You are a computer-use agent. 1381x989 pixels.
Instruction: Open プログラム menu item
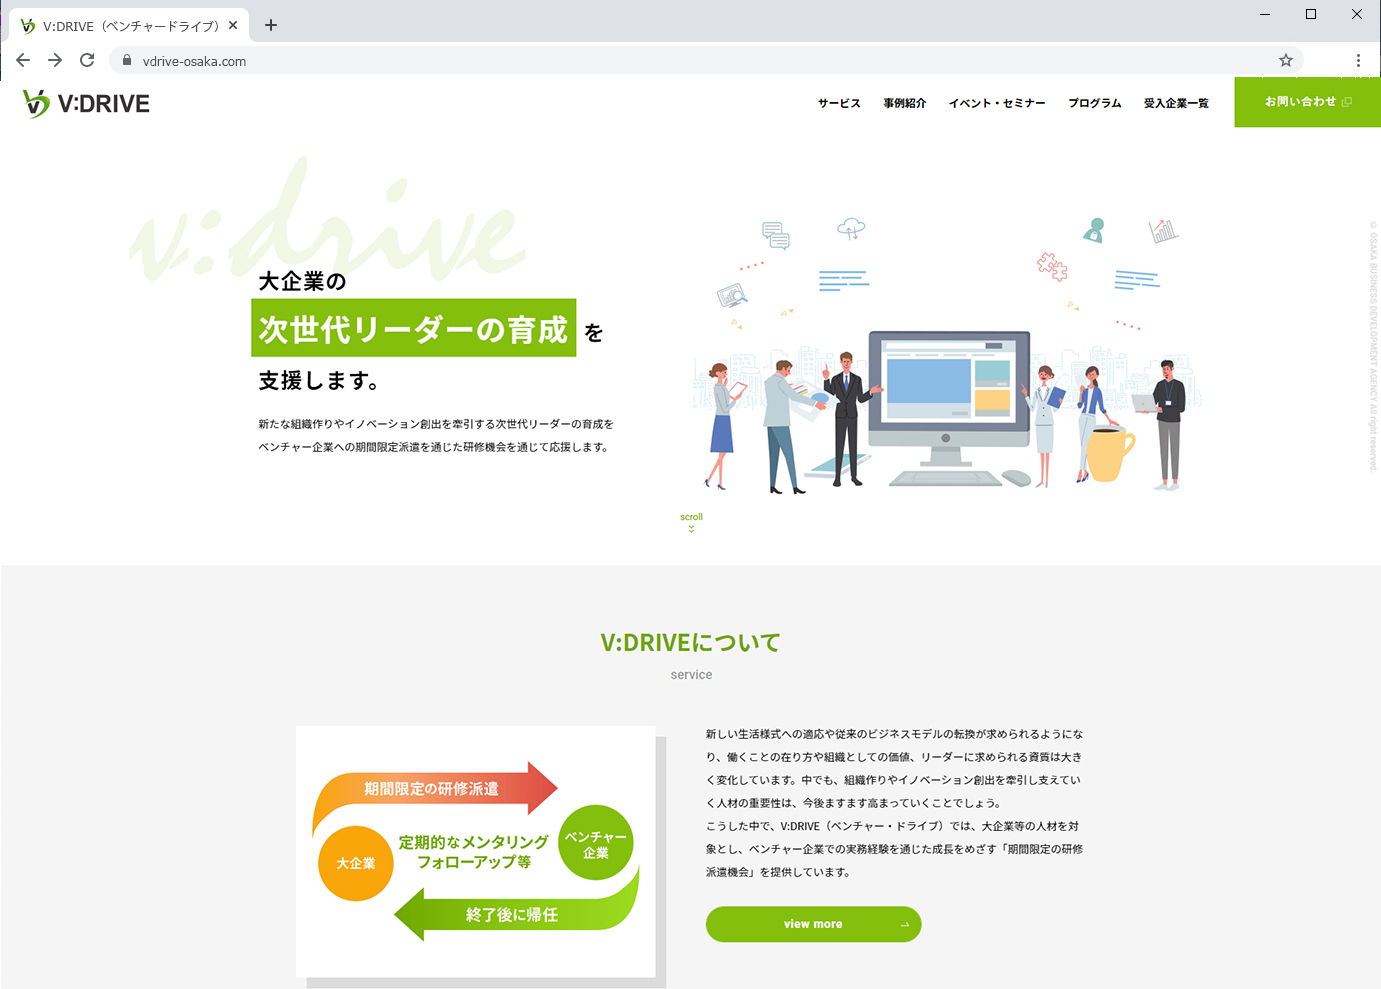pyautogui.click(x=1094, y=103)
